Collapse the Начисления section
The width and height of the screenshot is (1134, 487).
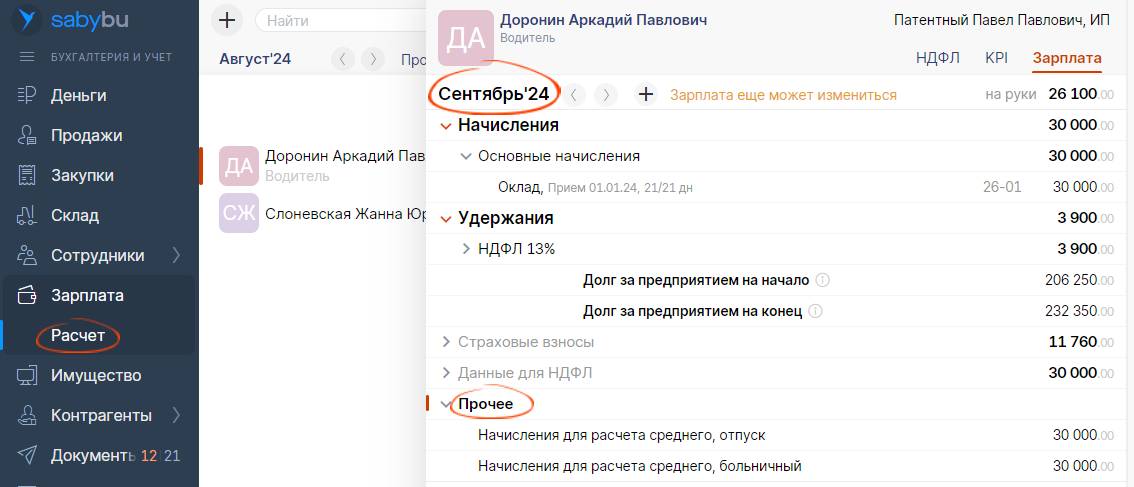pos(446,126)
